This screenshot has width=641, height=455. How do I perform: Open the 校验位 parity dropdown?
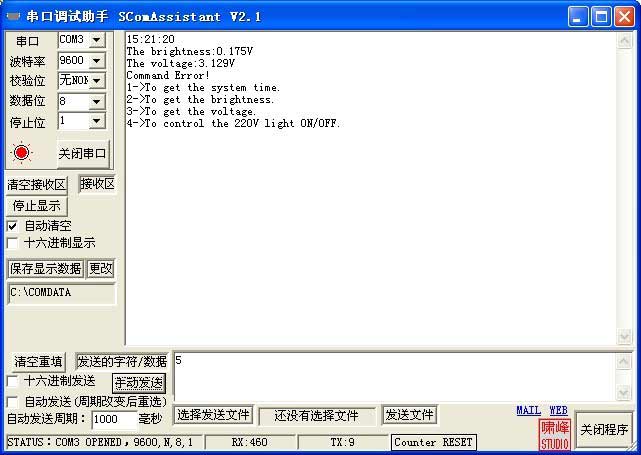[96, 81]
